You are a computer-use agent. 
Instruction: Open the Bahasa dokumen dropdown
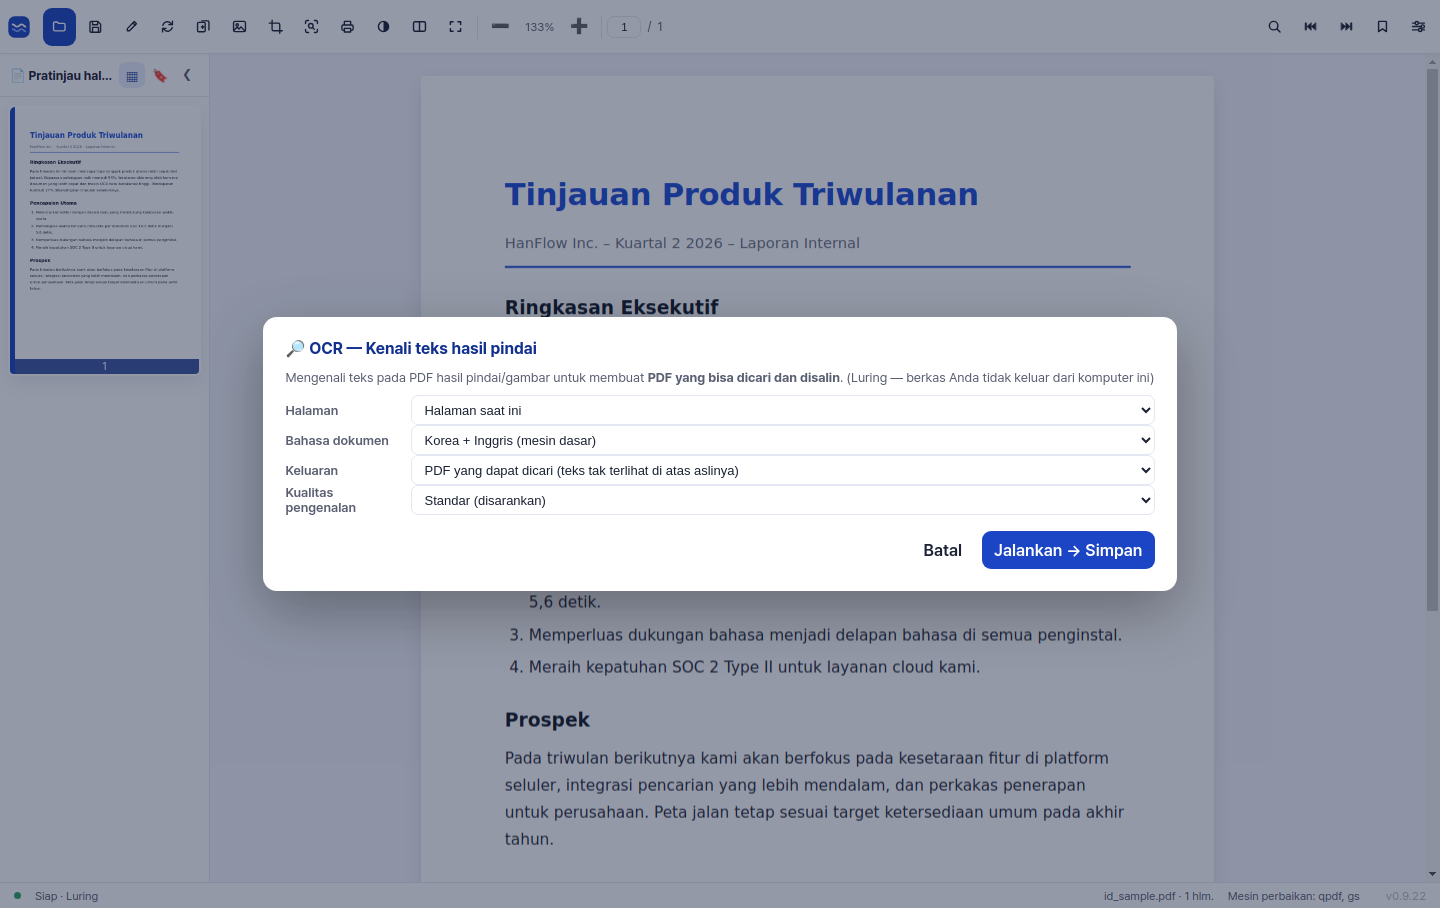(x=783, y=440)
